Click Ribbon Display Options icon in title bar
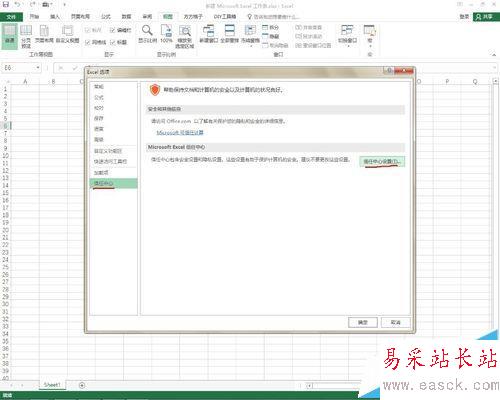Image resolution: width=500 pixels, height=400 pixels. pyautogui.click(x=460, y=4)
